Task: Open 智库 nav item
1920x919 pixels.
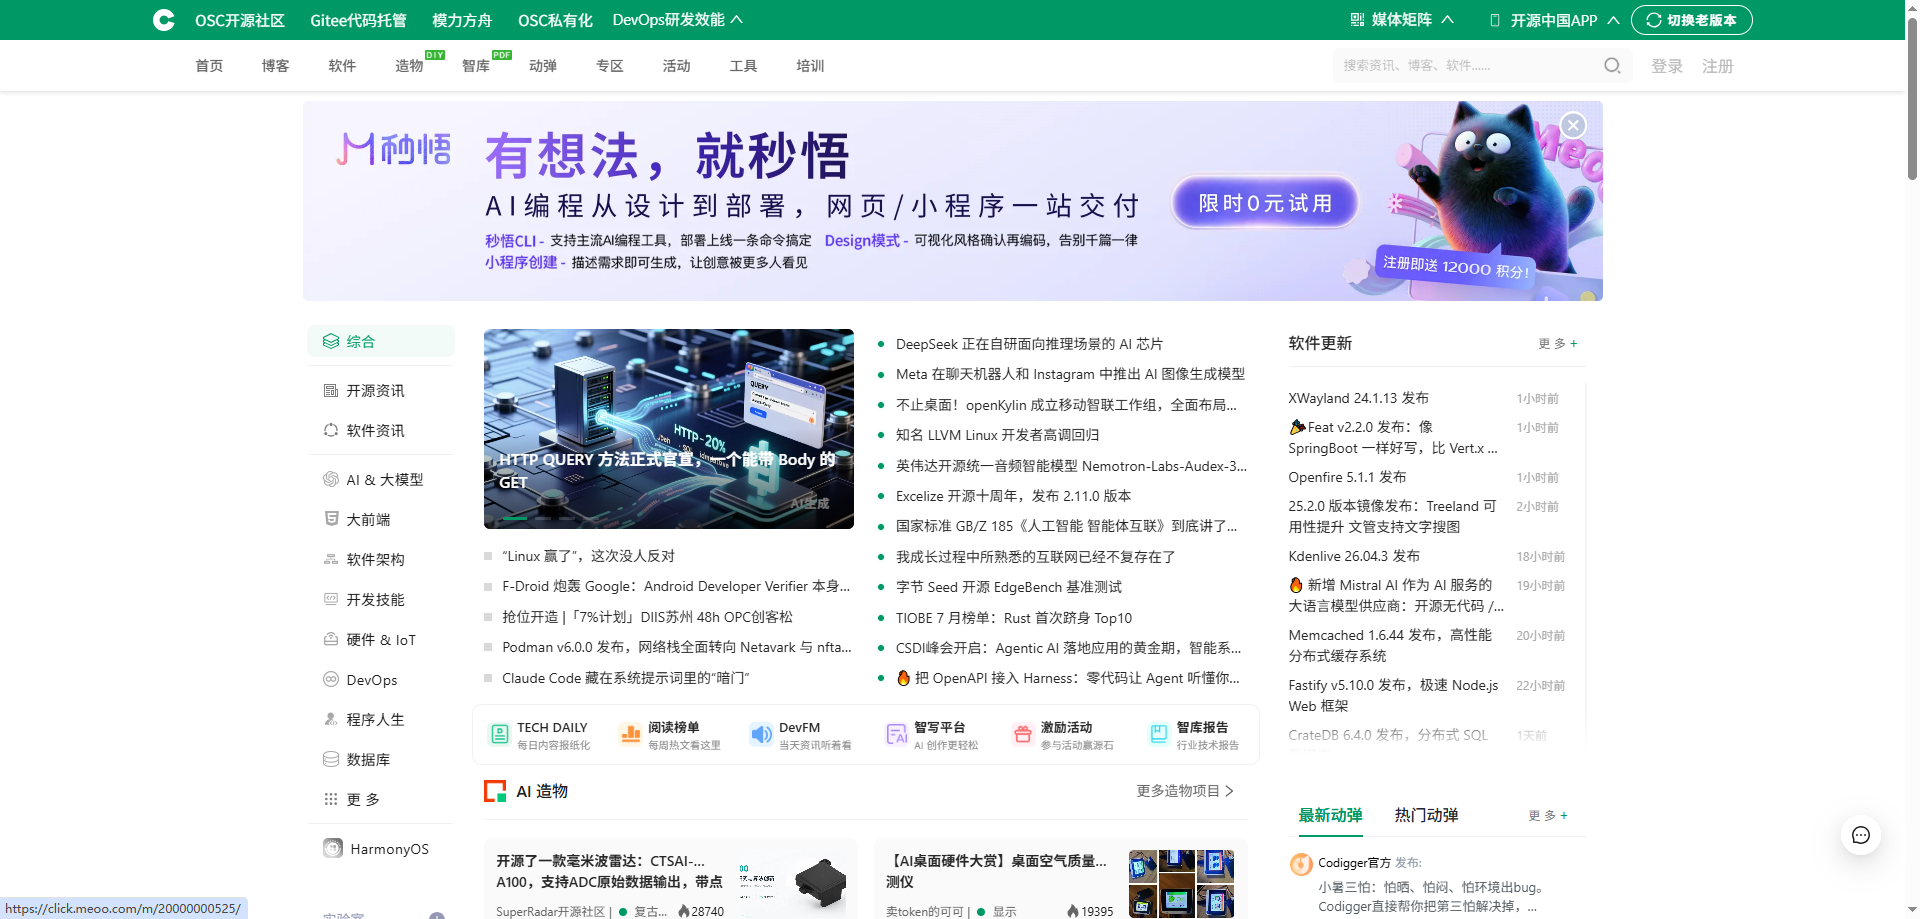Action: click(x=476, y=66)
